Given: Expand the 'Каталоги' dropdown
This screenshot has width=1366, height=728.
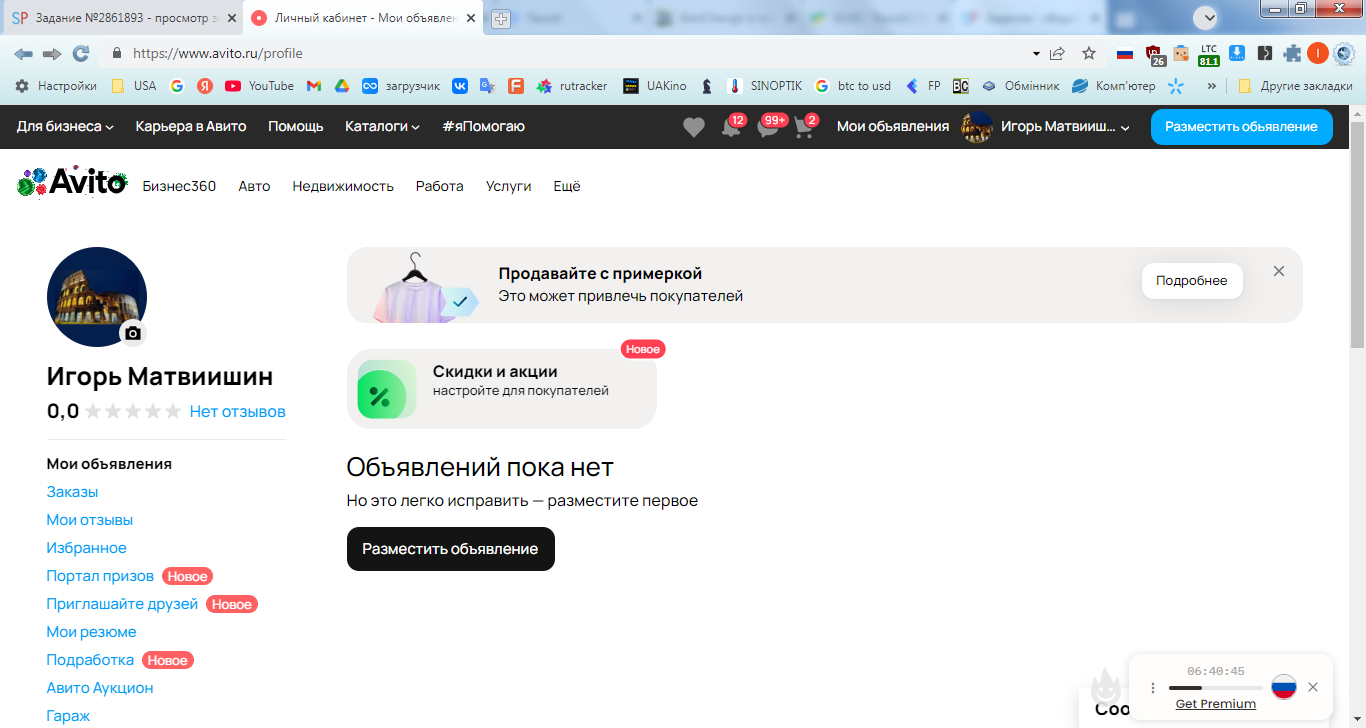Looking at the screenshot, I should 382,127.
